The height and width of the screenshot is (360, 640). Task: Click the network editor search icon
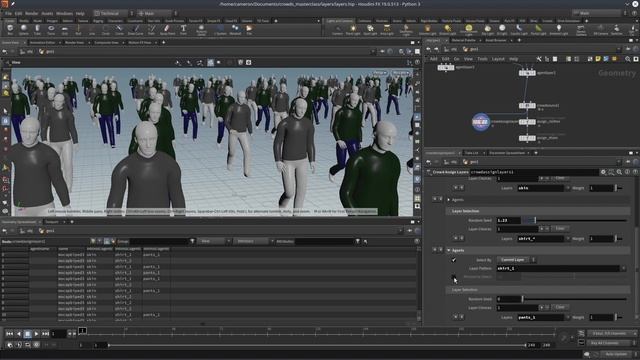(628, 59)
